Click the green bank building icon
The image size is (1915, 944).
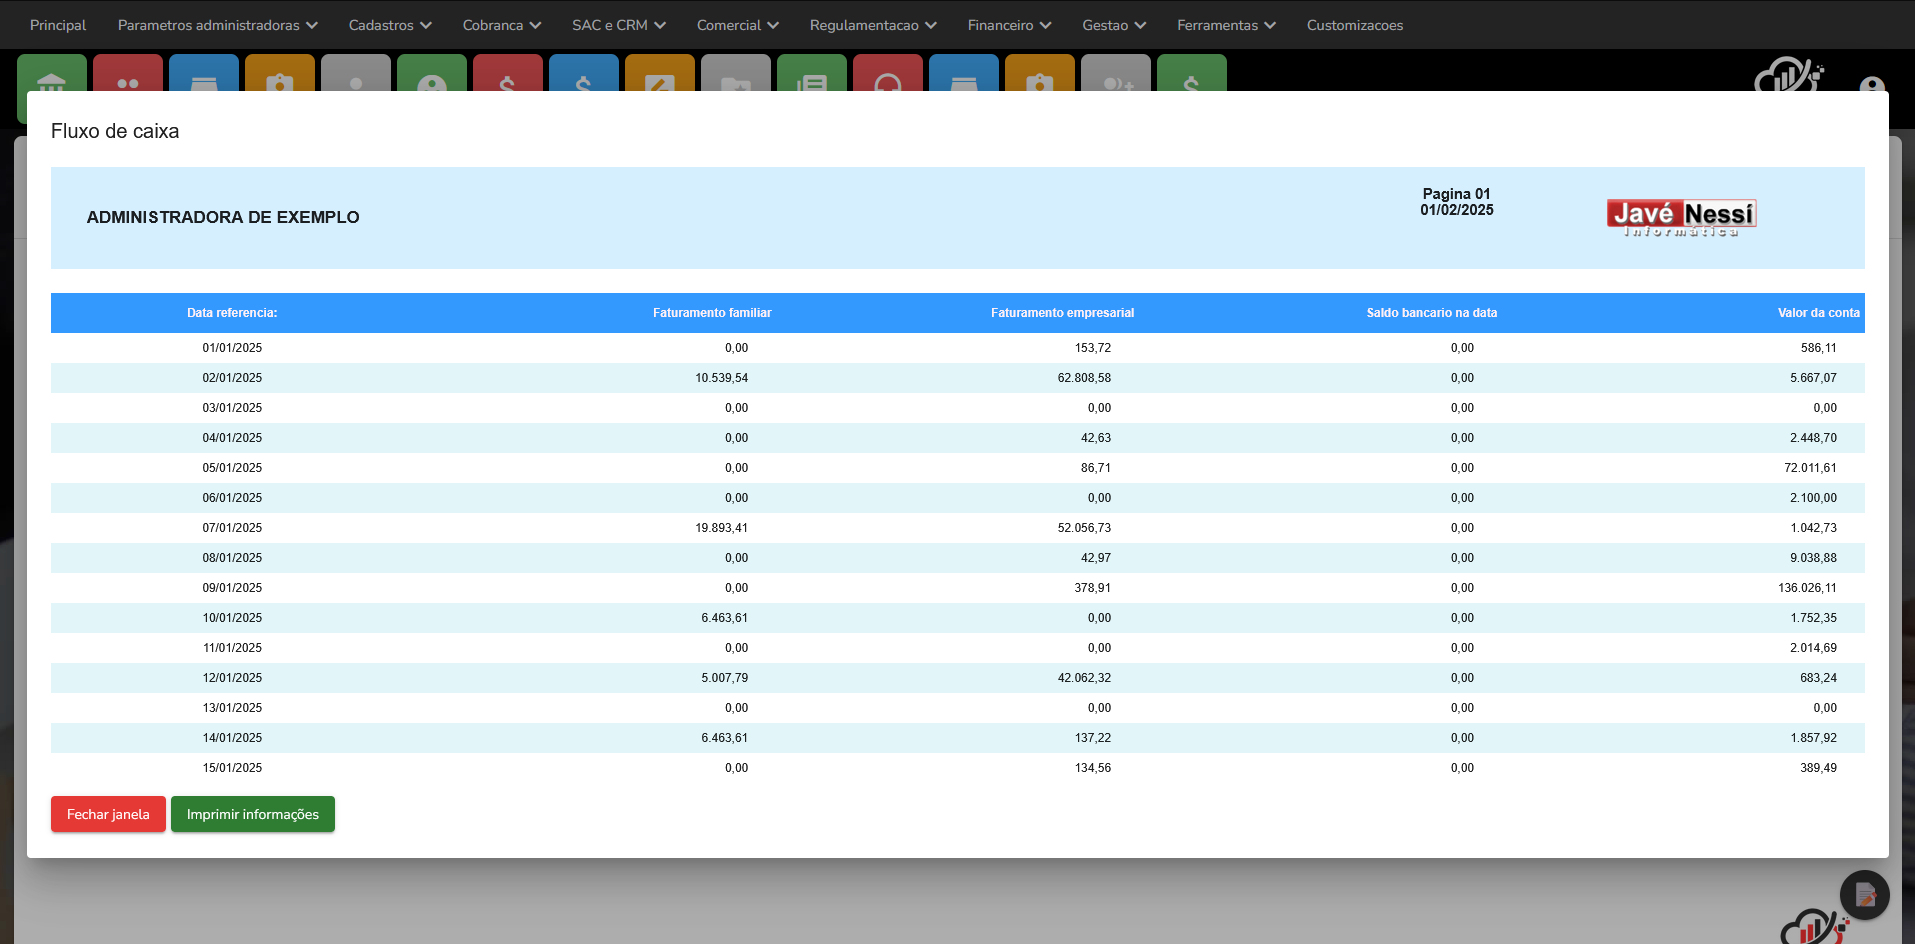(51, 76)
